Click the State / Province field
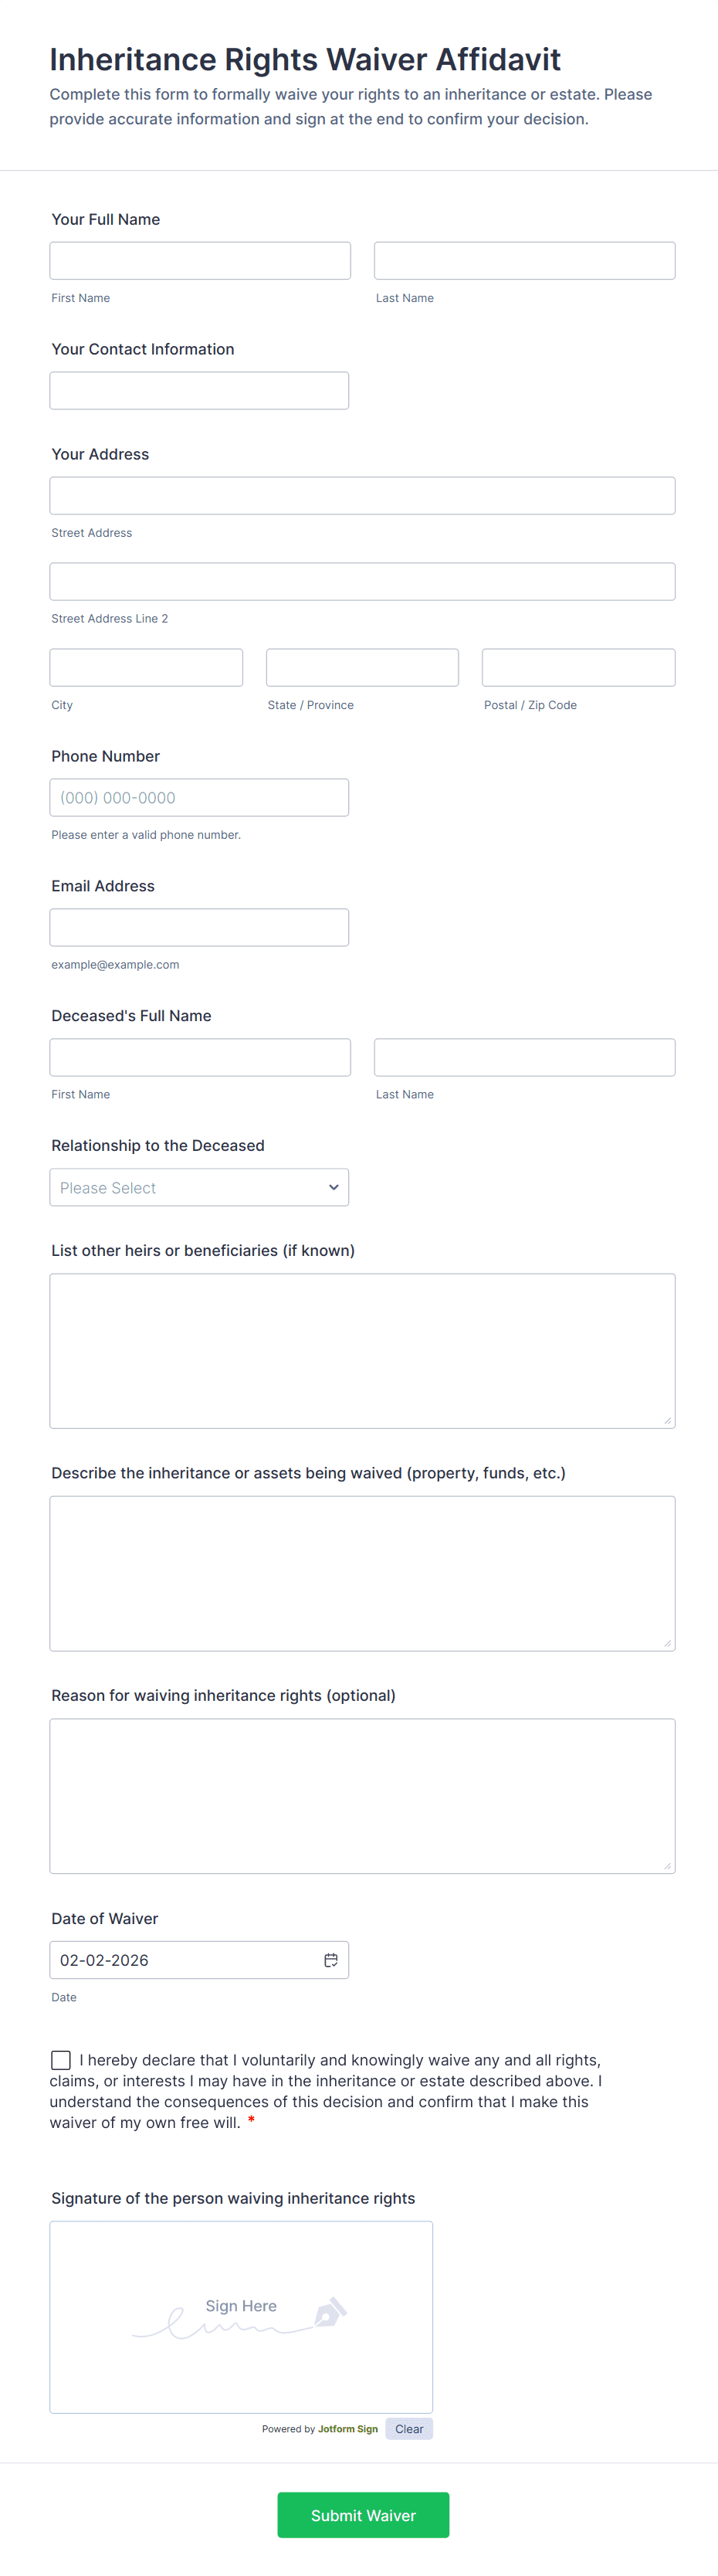 tap(362, 667)
